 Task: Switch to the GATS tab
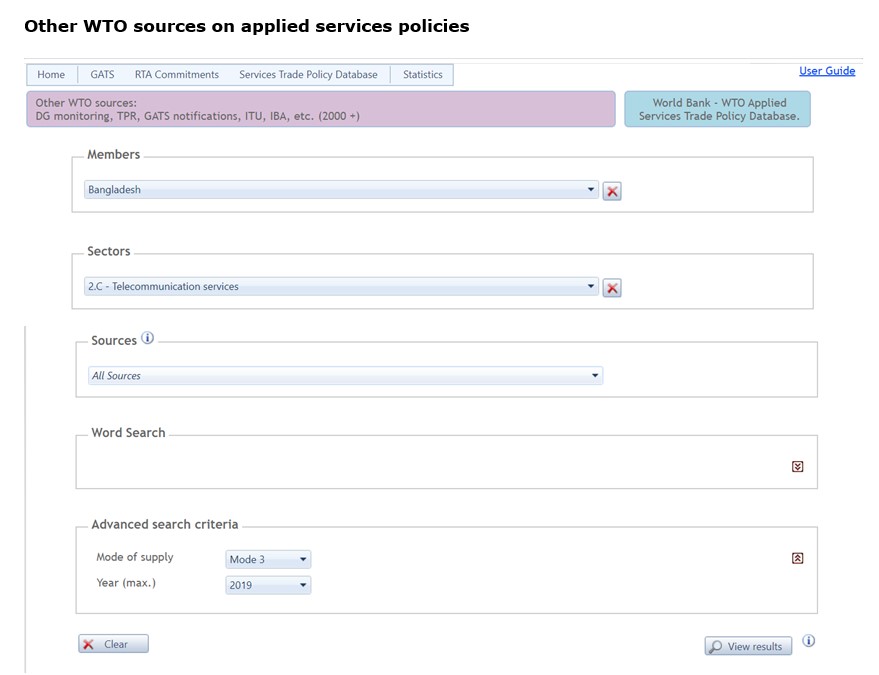point(102,75)
